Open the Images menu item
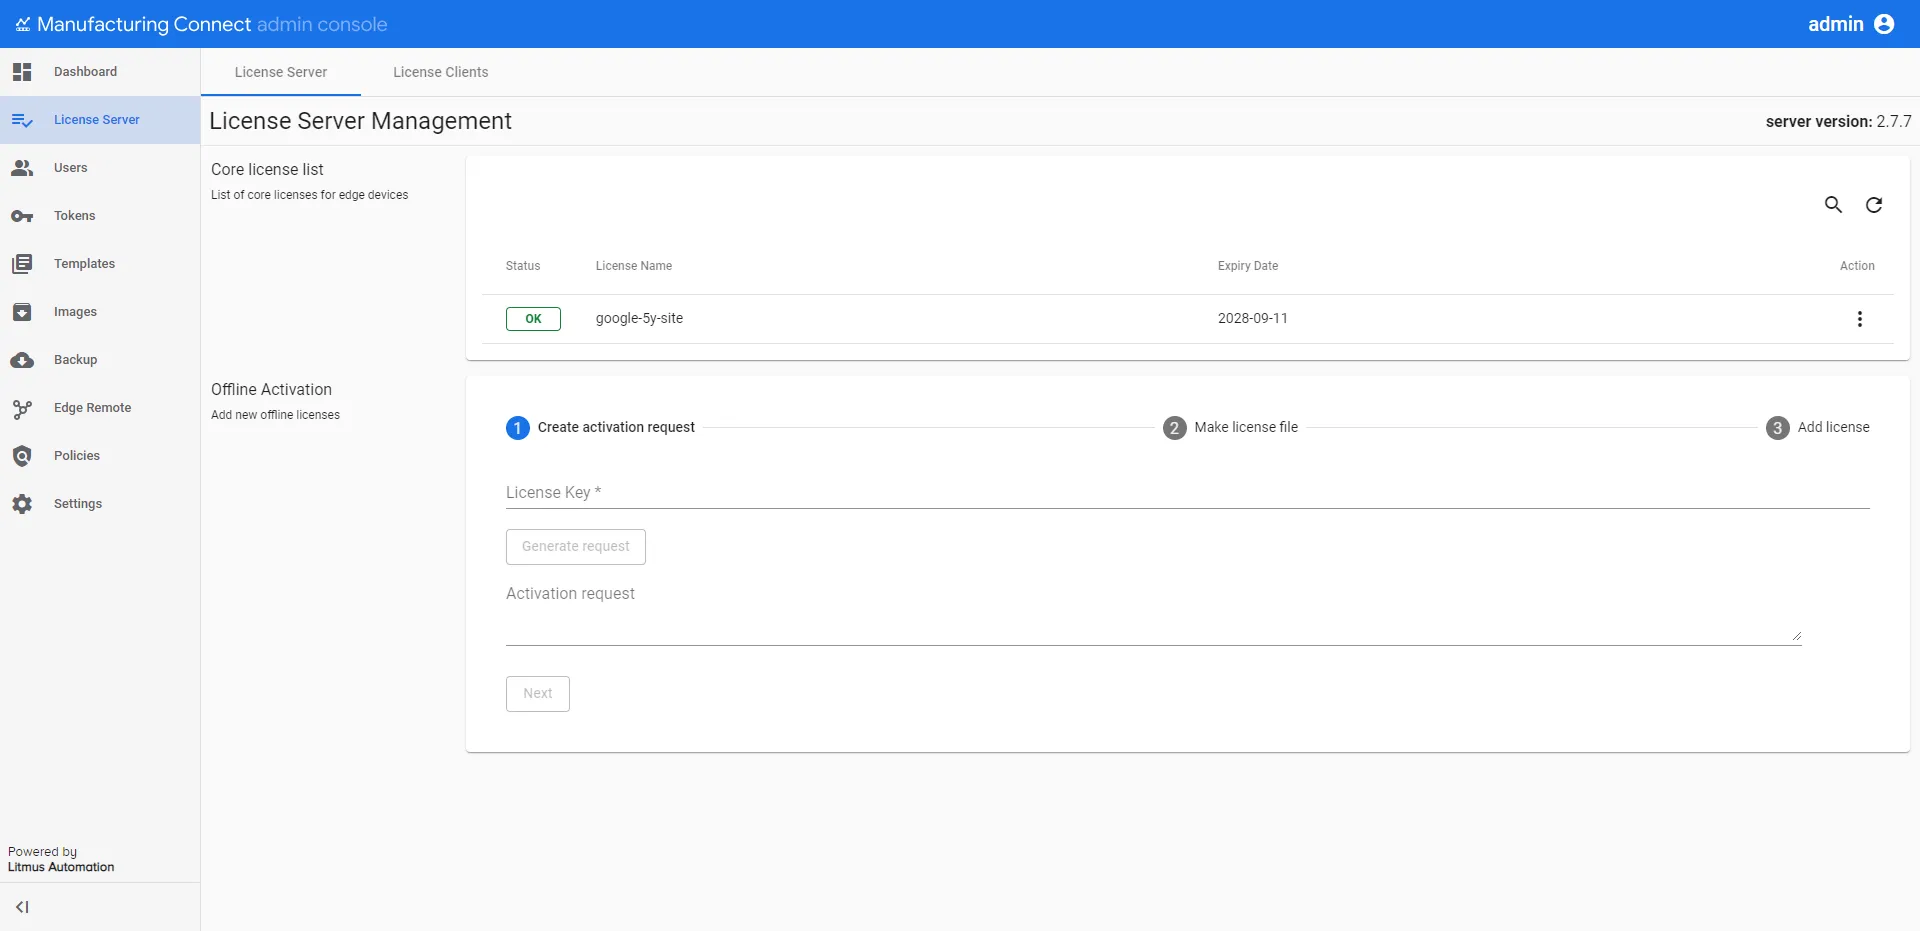 100,312
